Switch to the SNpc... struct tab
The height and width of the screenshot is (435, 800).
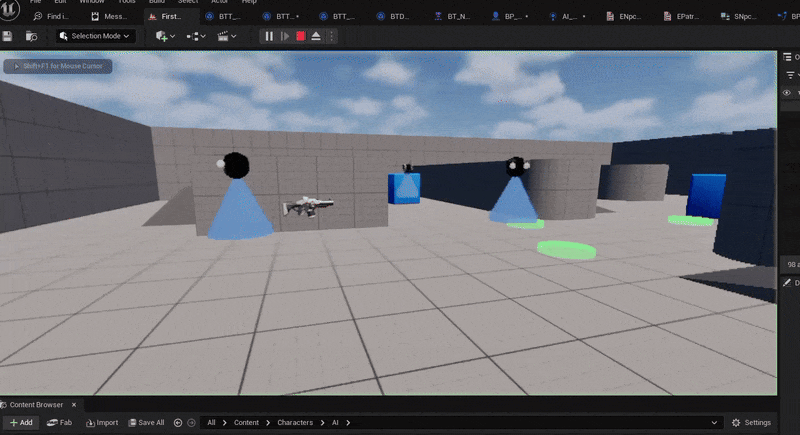(738, 16)
